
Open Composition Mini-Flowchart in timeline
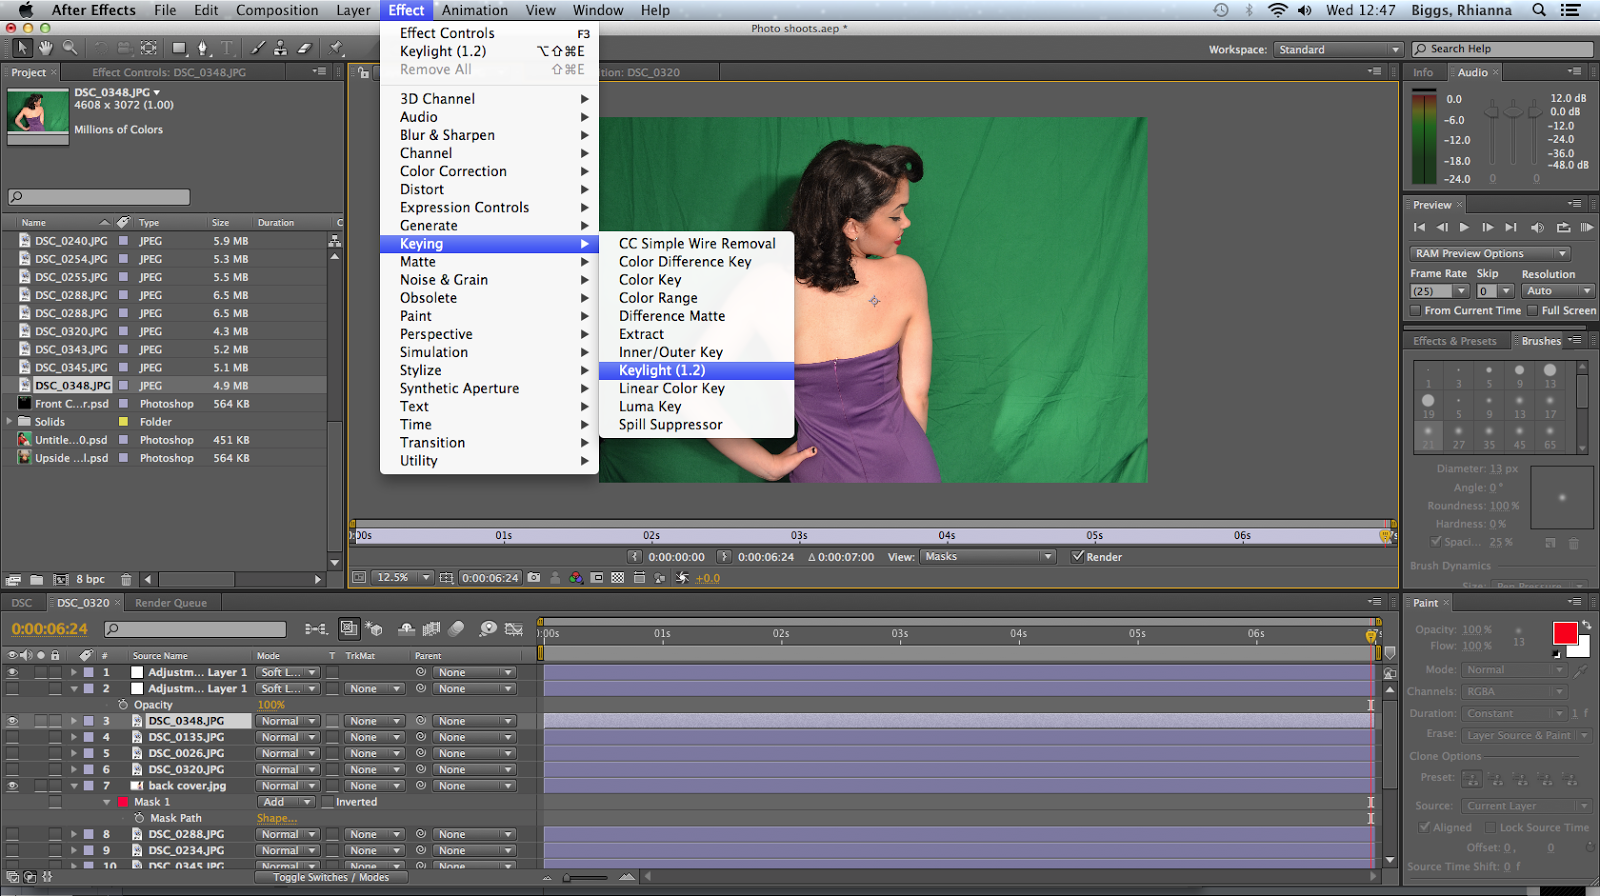click(316, 629)
